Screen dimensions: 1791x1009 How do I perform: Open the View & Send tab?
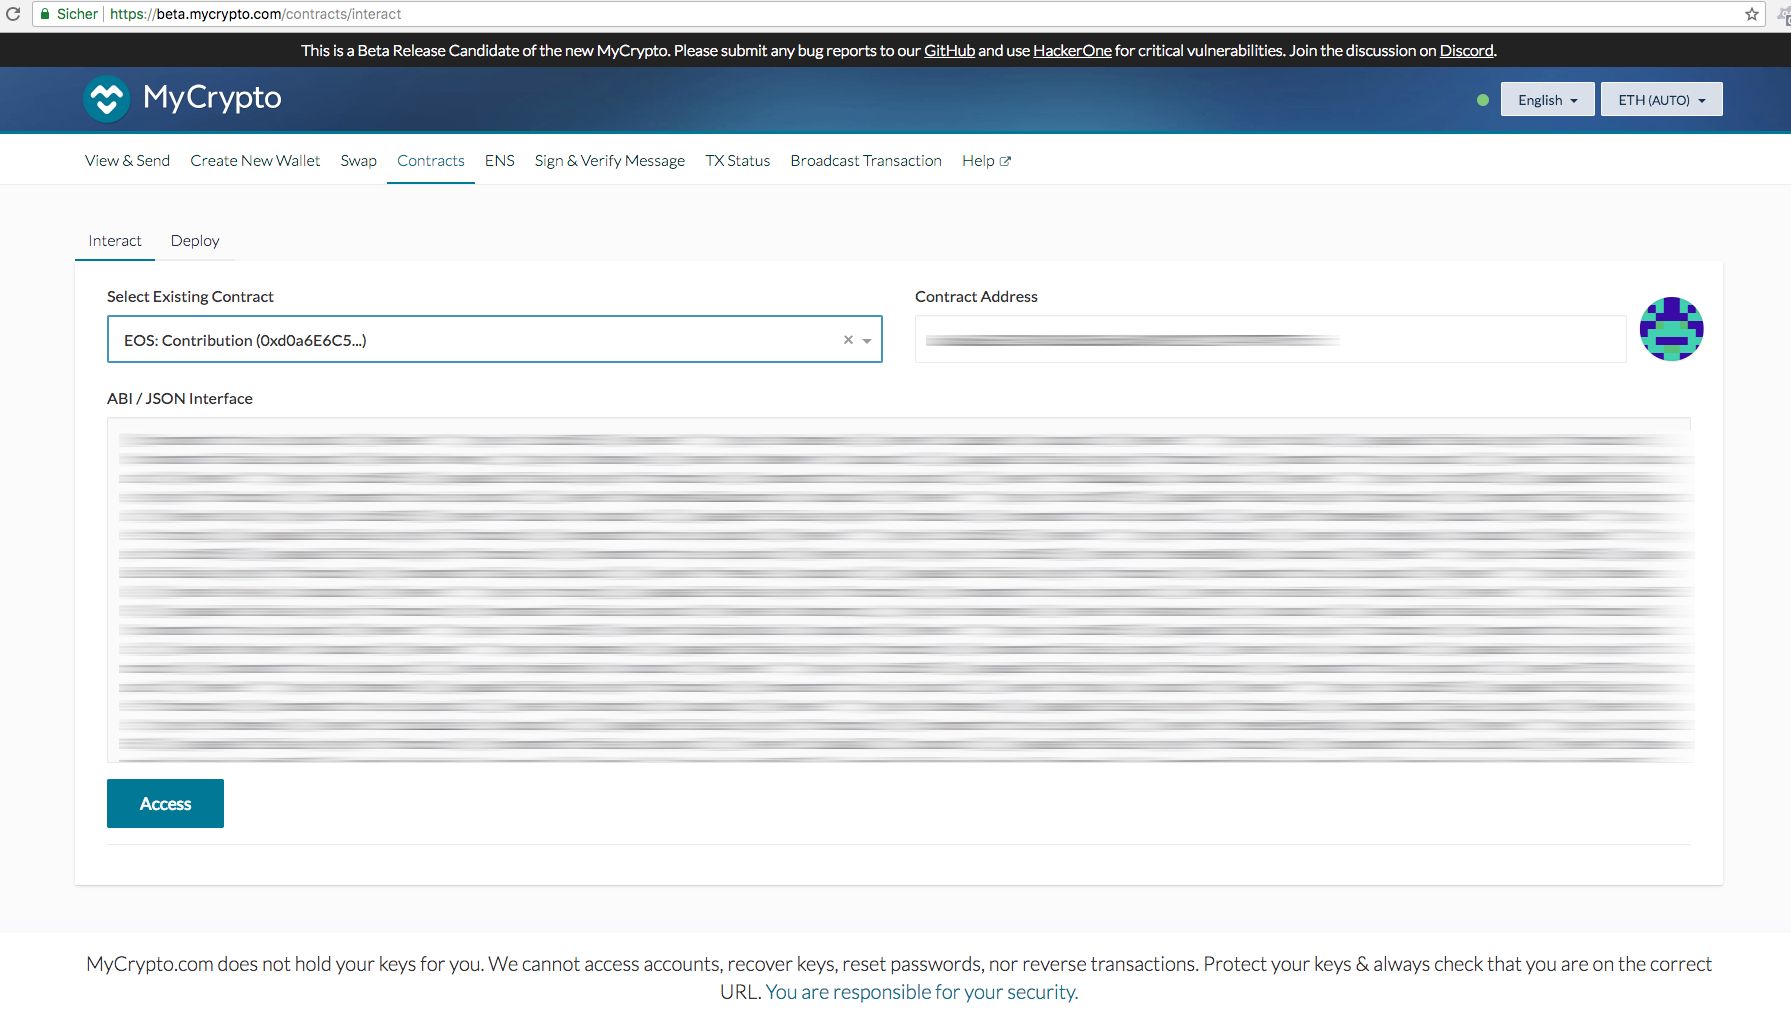(x=127, y=161)
